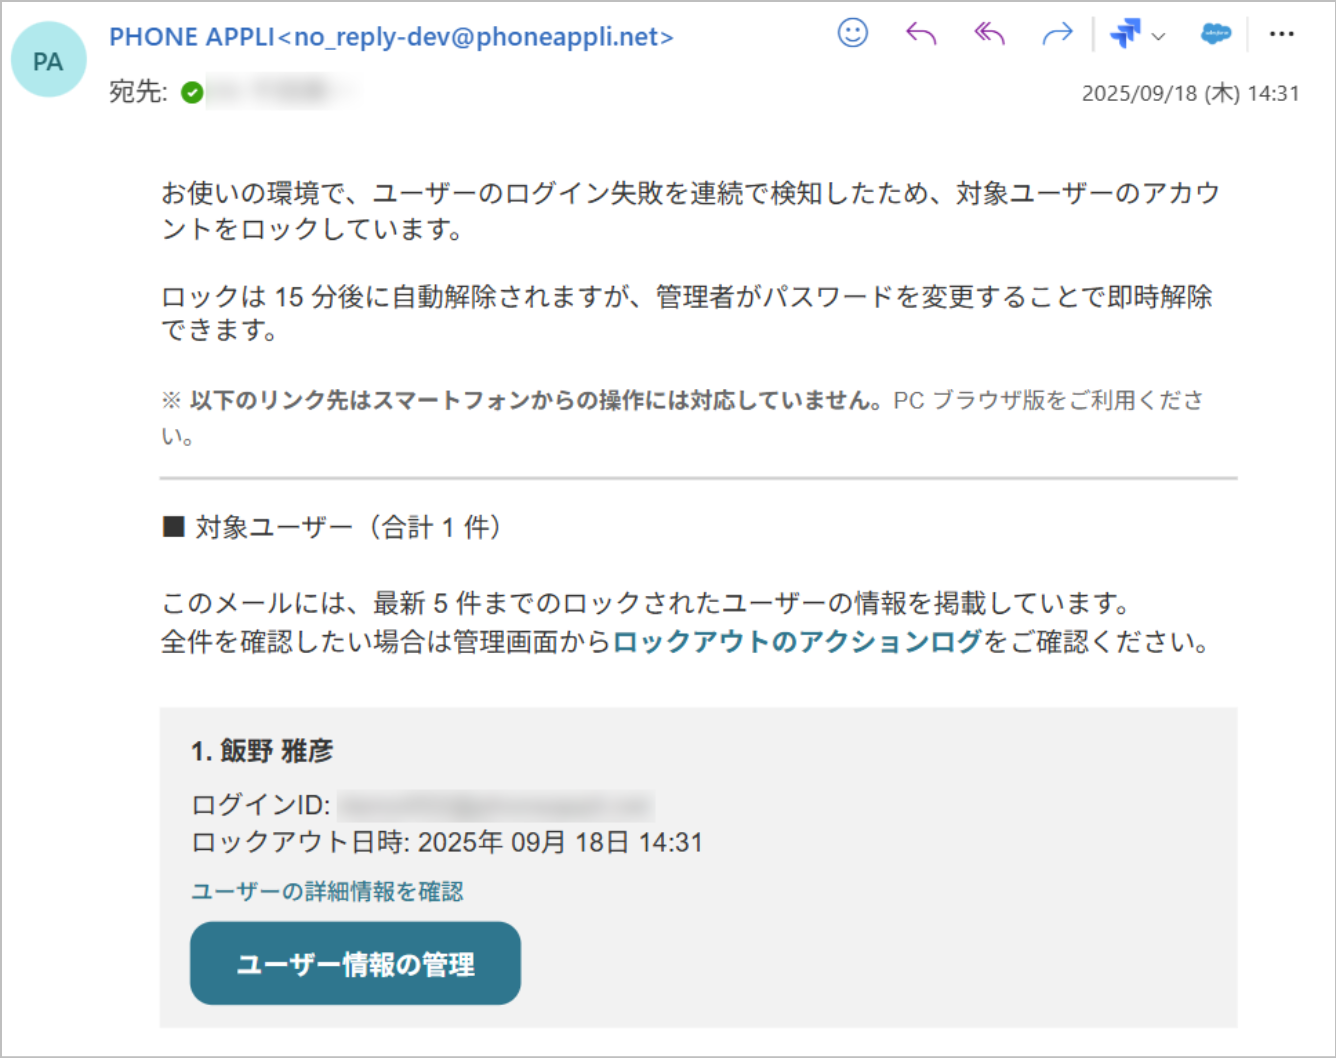This screenshot has width=1336, height=1058.
Task: Expand the Jira add-in dropdown chevron
Action: (1158, 38)
